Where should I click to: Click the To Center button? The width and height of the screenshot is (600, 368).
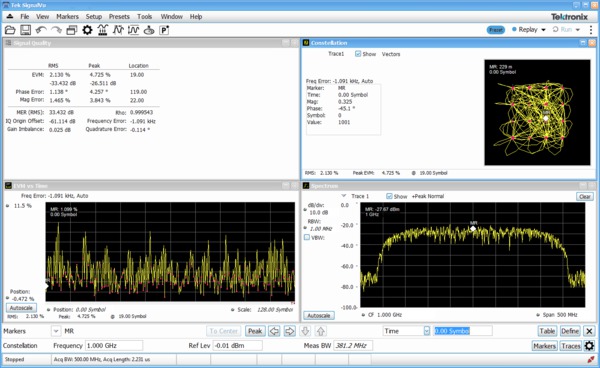[224, 331]
